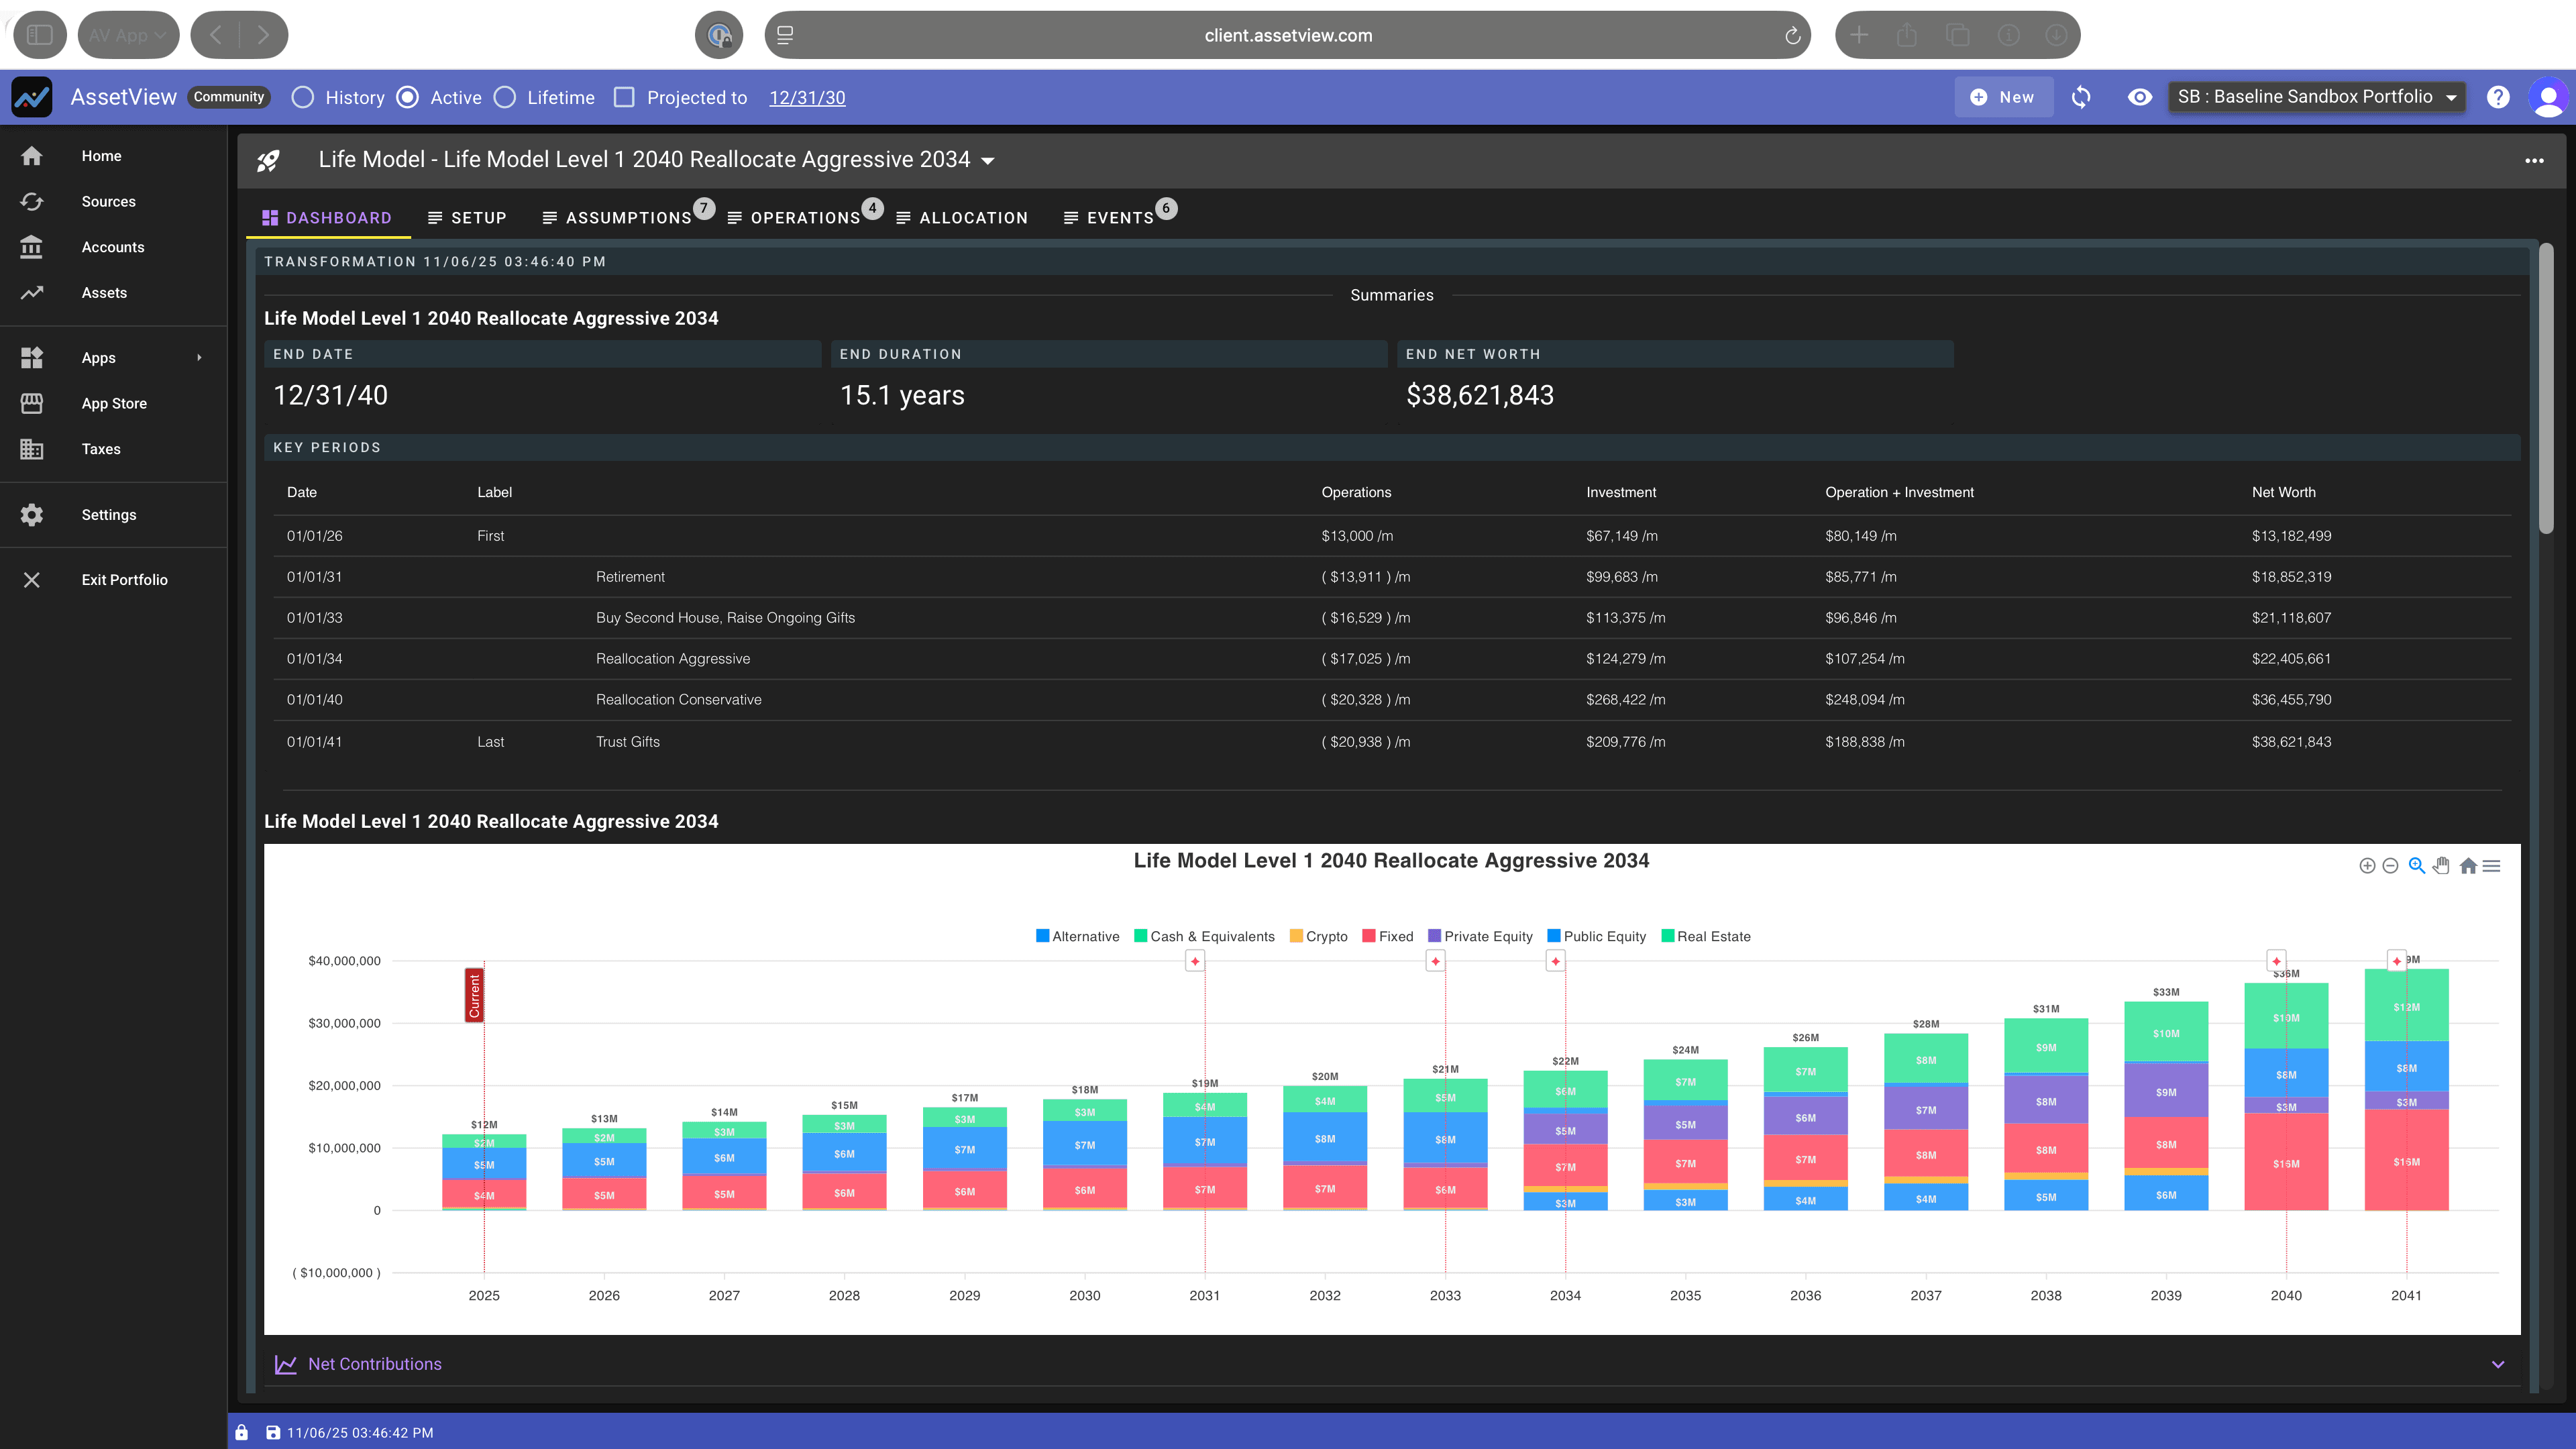Switch to the Lifetime radio option
Image resolution: width=2576 pixels, height=1449 pixels.
[x=506, y=97]
